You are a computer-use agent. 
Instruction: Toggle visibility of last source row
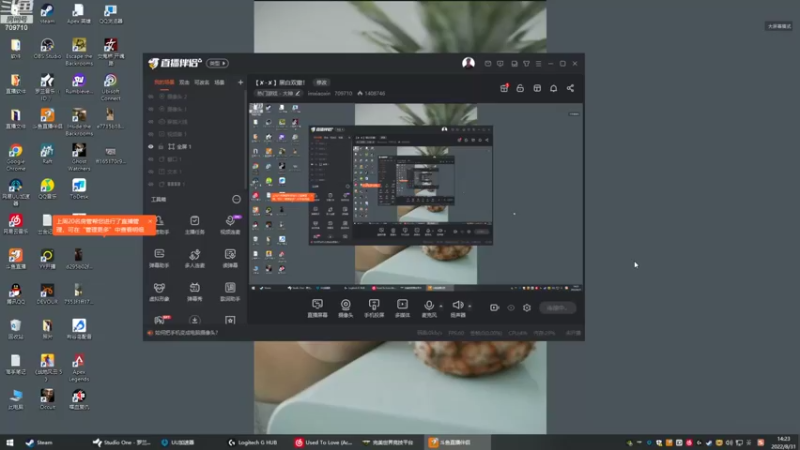151,184
